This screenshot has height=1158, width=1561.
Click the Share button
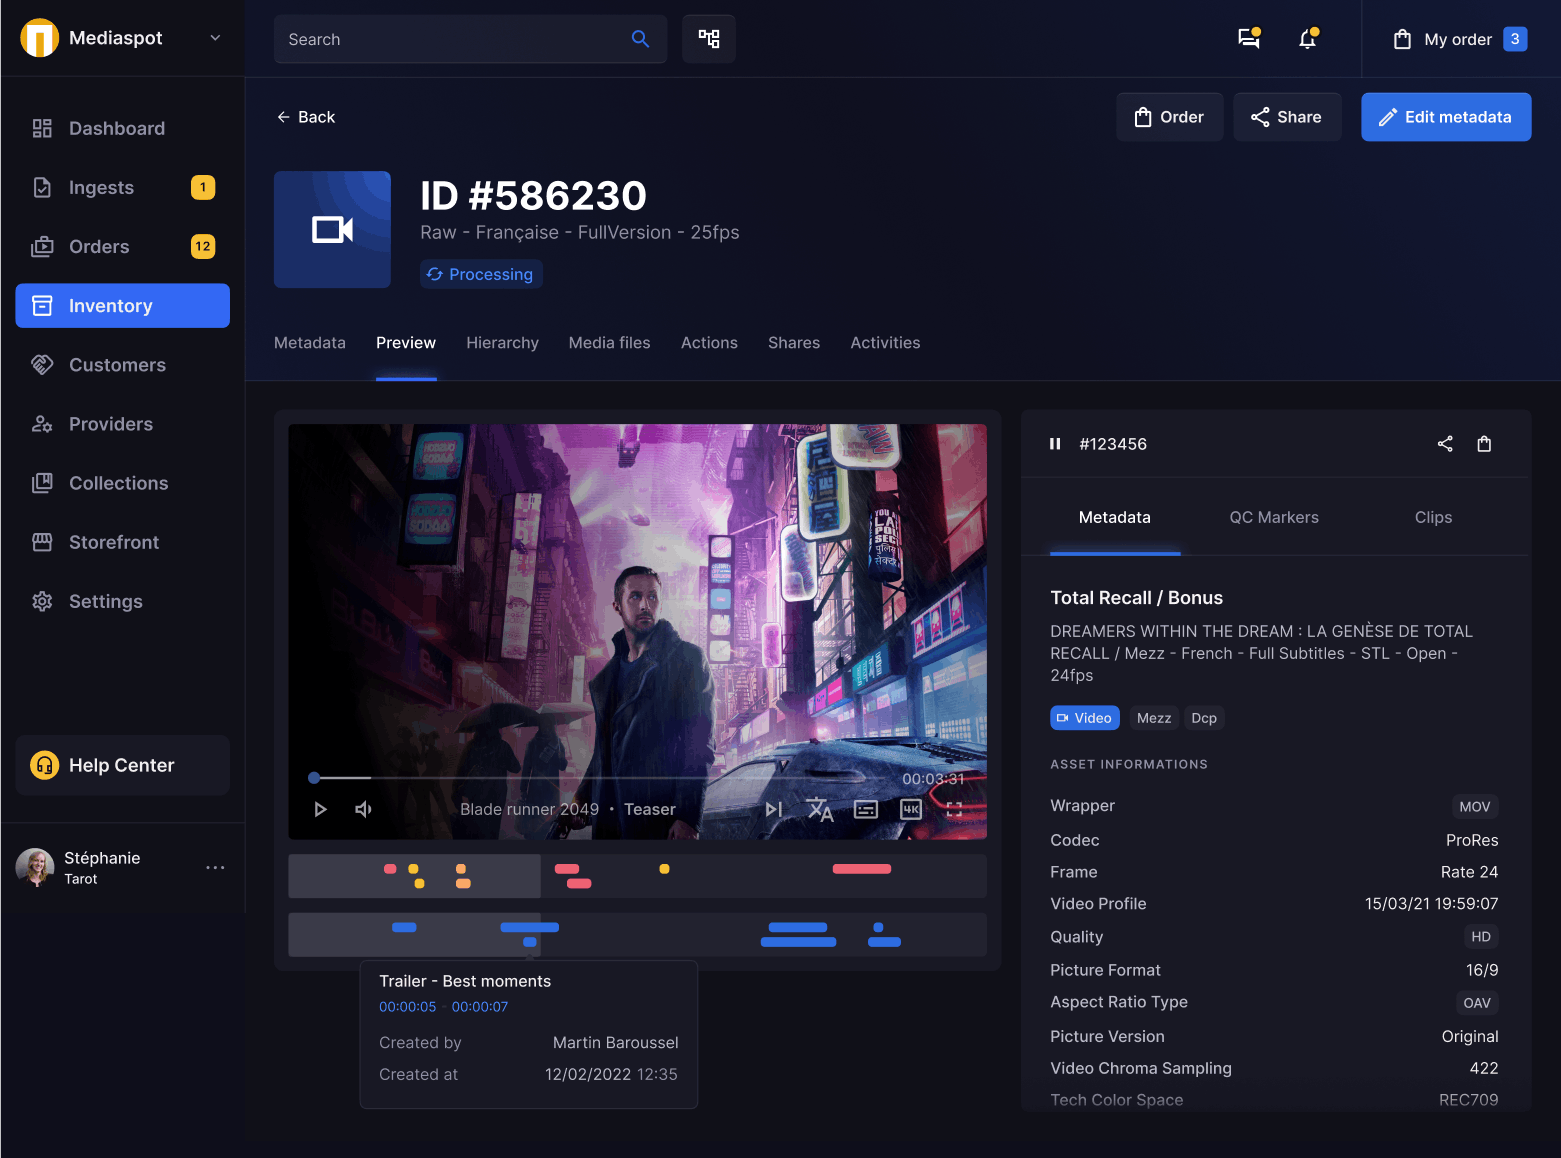[1287, 117]
